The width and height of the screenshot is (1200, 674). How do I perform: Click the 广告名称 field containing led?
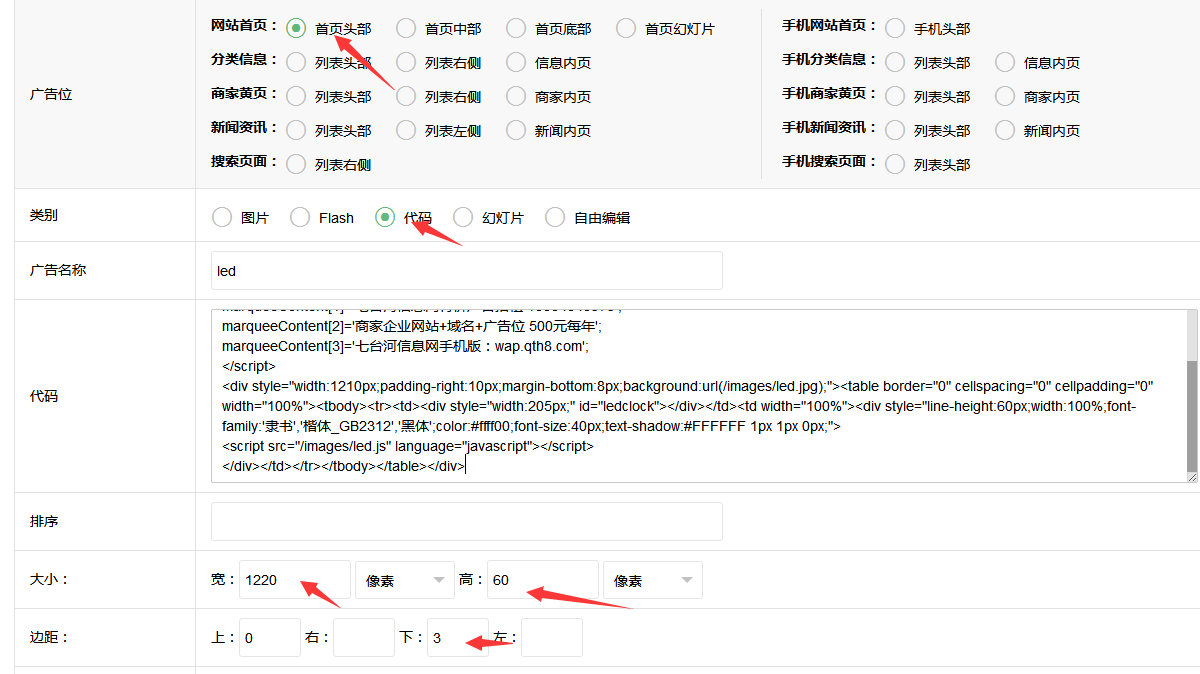pos(466,271)
